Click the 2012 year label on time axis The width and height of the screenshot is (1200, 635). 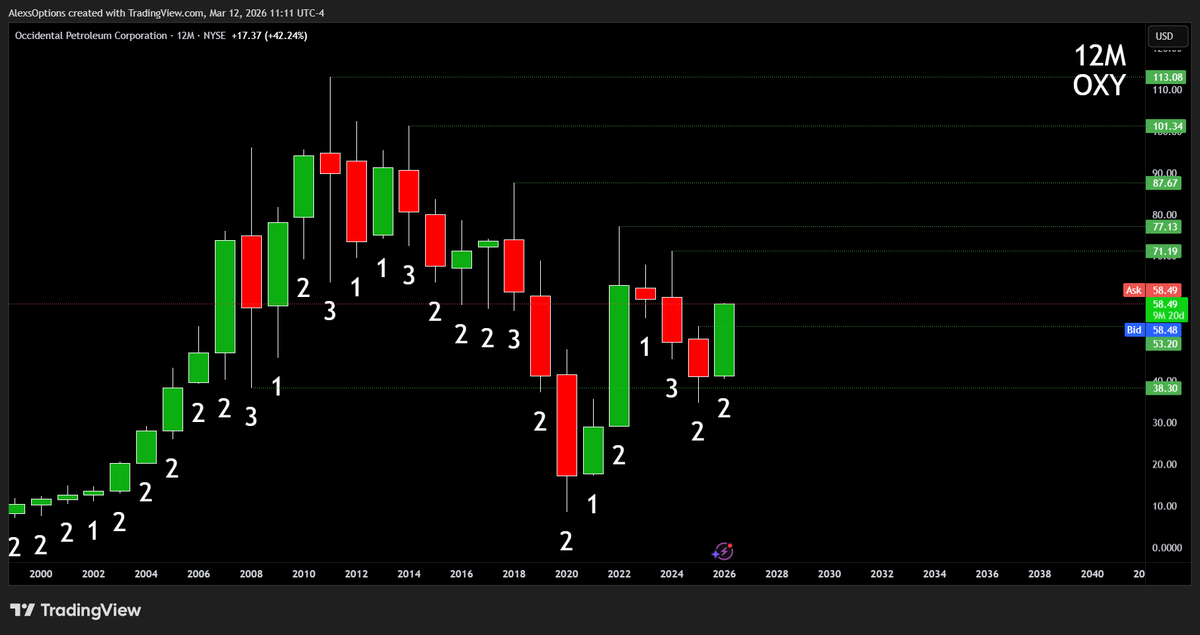click(x=355, y=574)
